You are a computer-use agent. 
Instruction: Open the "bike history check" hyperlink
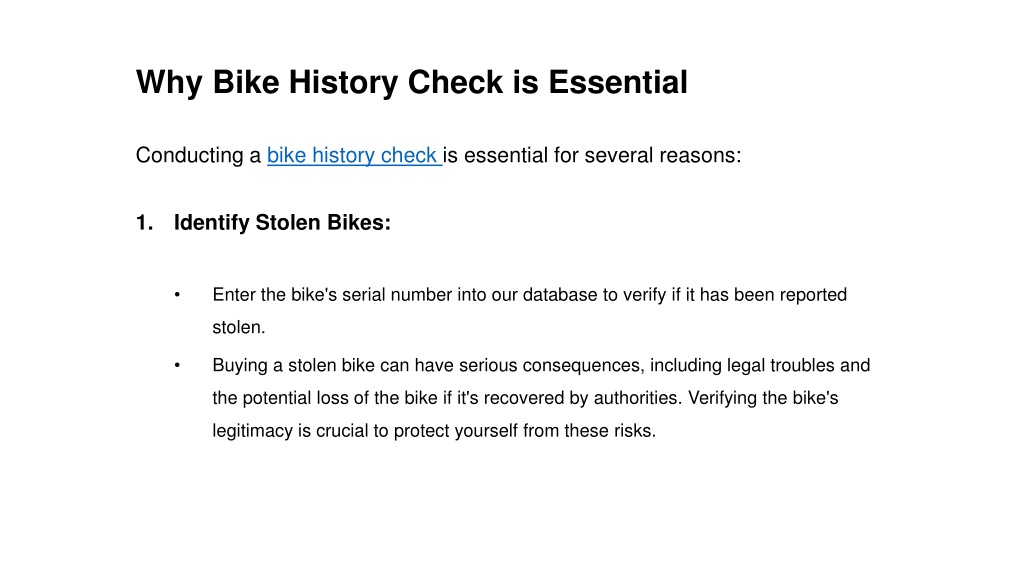(353, 155)
